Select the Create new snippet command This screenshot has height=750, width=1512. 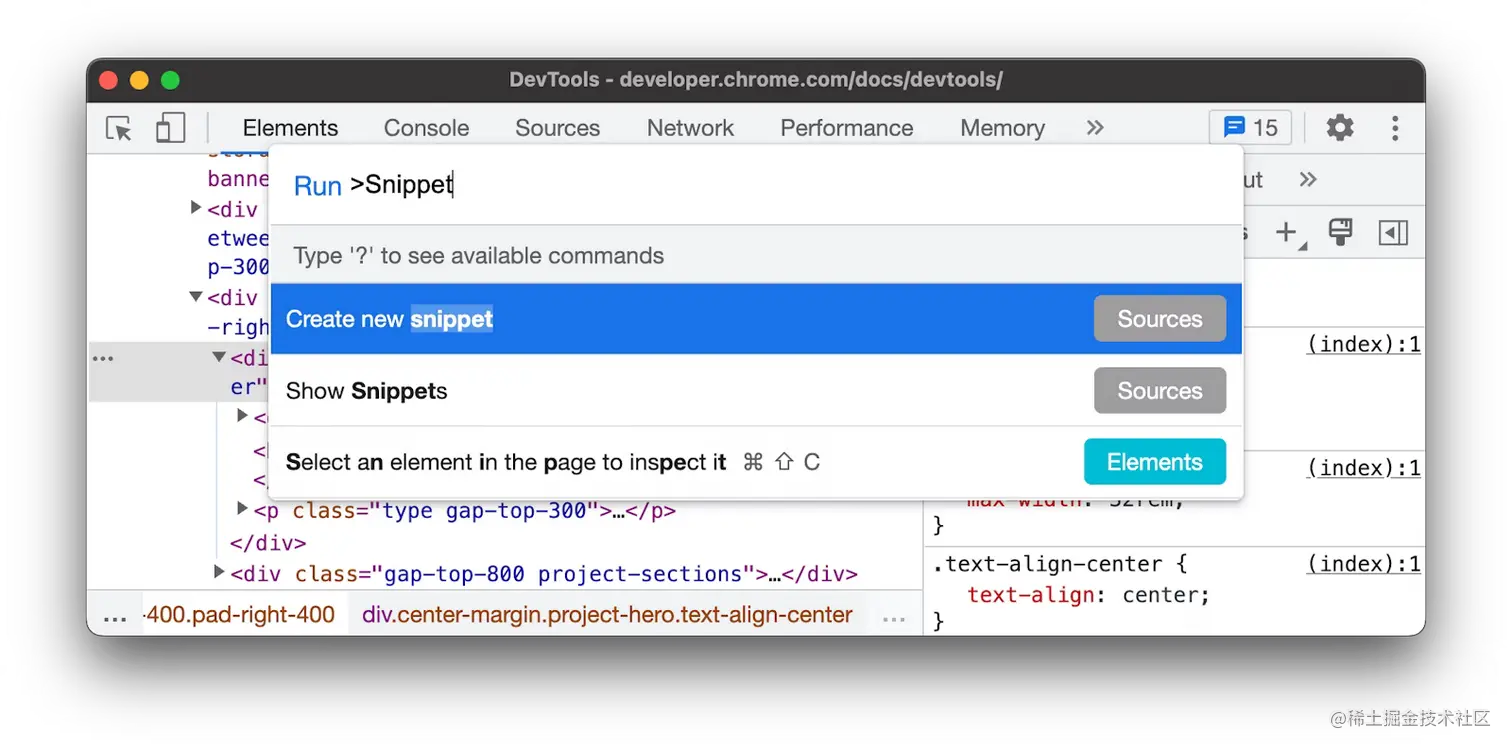click(755, 319)
